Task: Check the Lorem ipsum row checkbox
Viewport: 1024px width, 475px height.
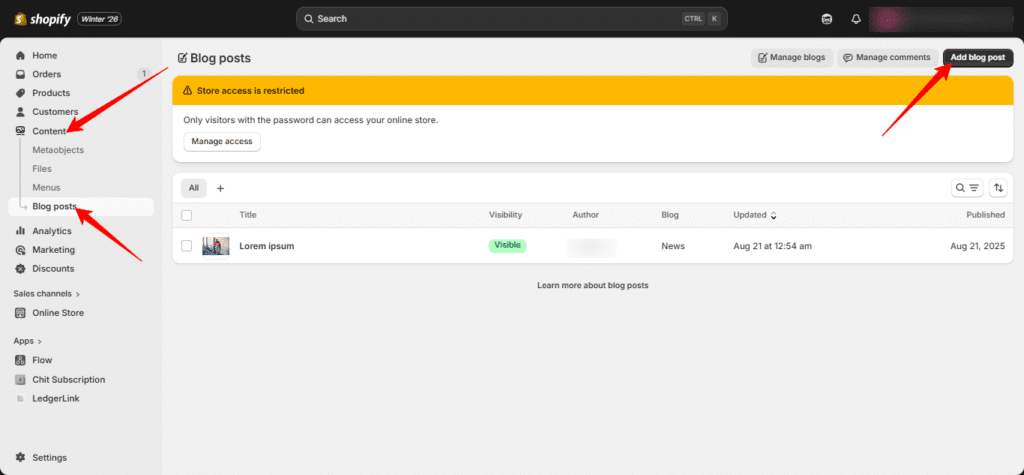Action: (187, 246)
